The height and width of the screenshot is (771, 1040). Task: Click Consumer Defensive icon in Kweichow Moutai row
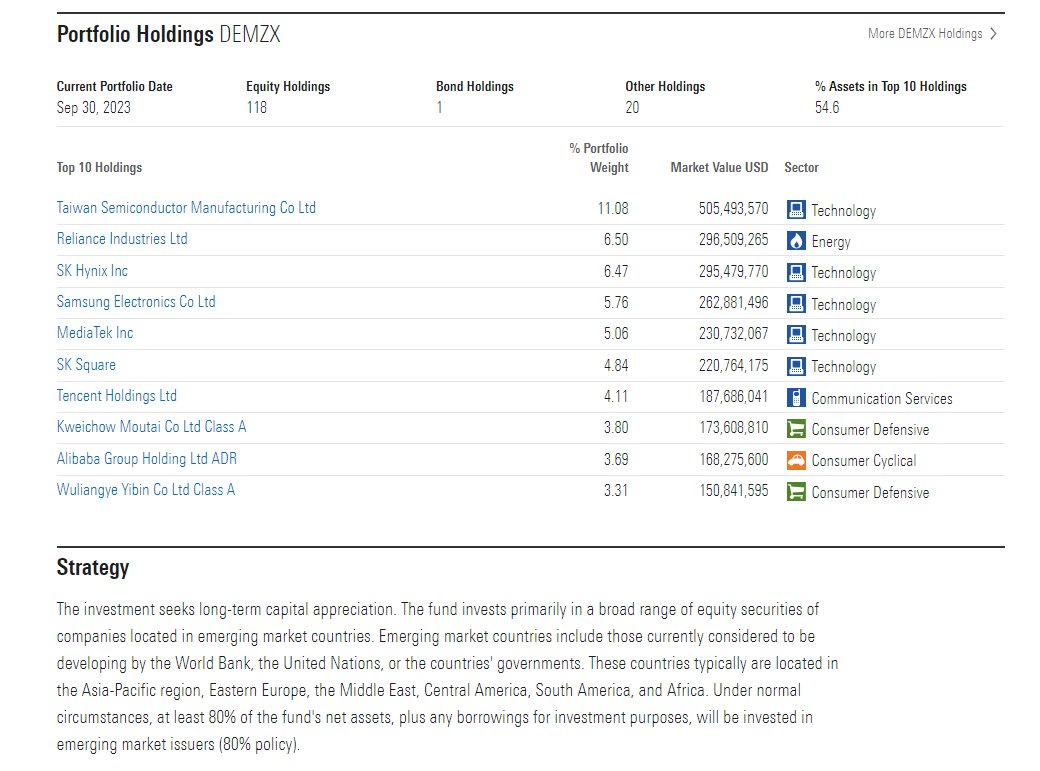click(796, 429)
